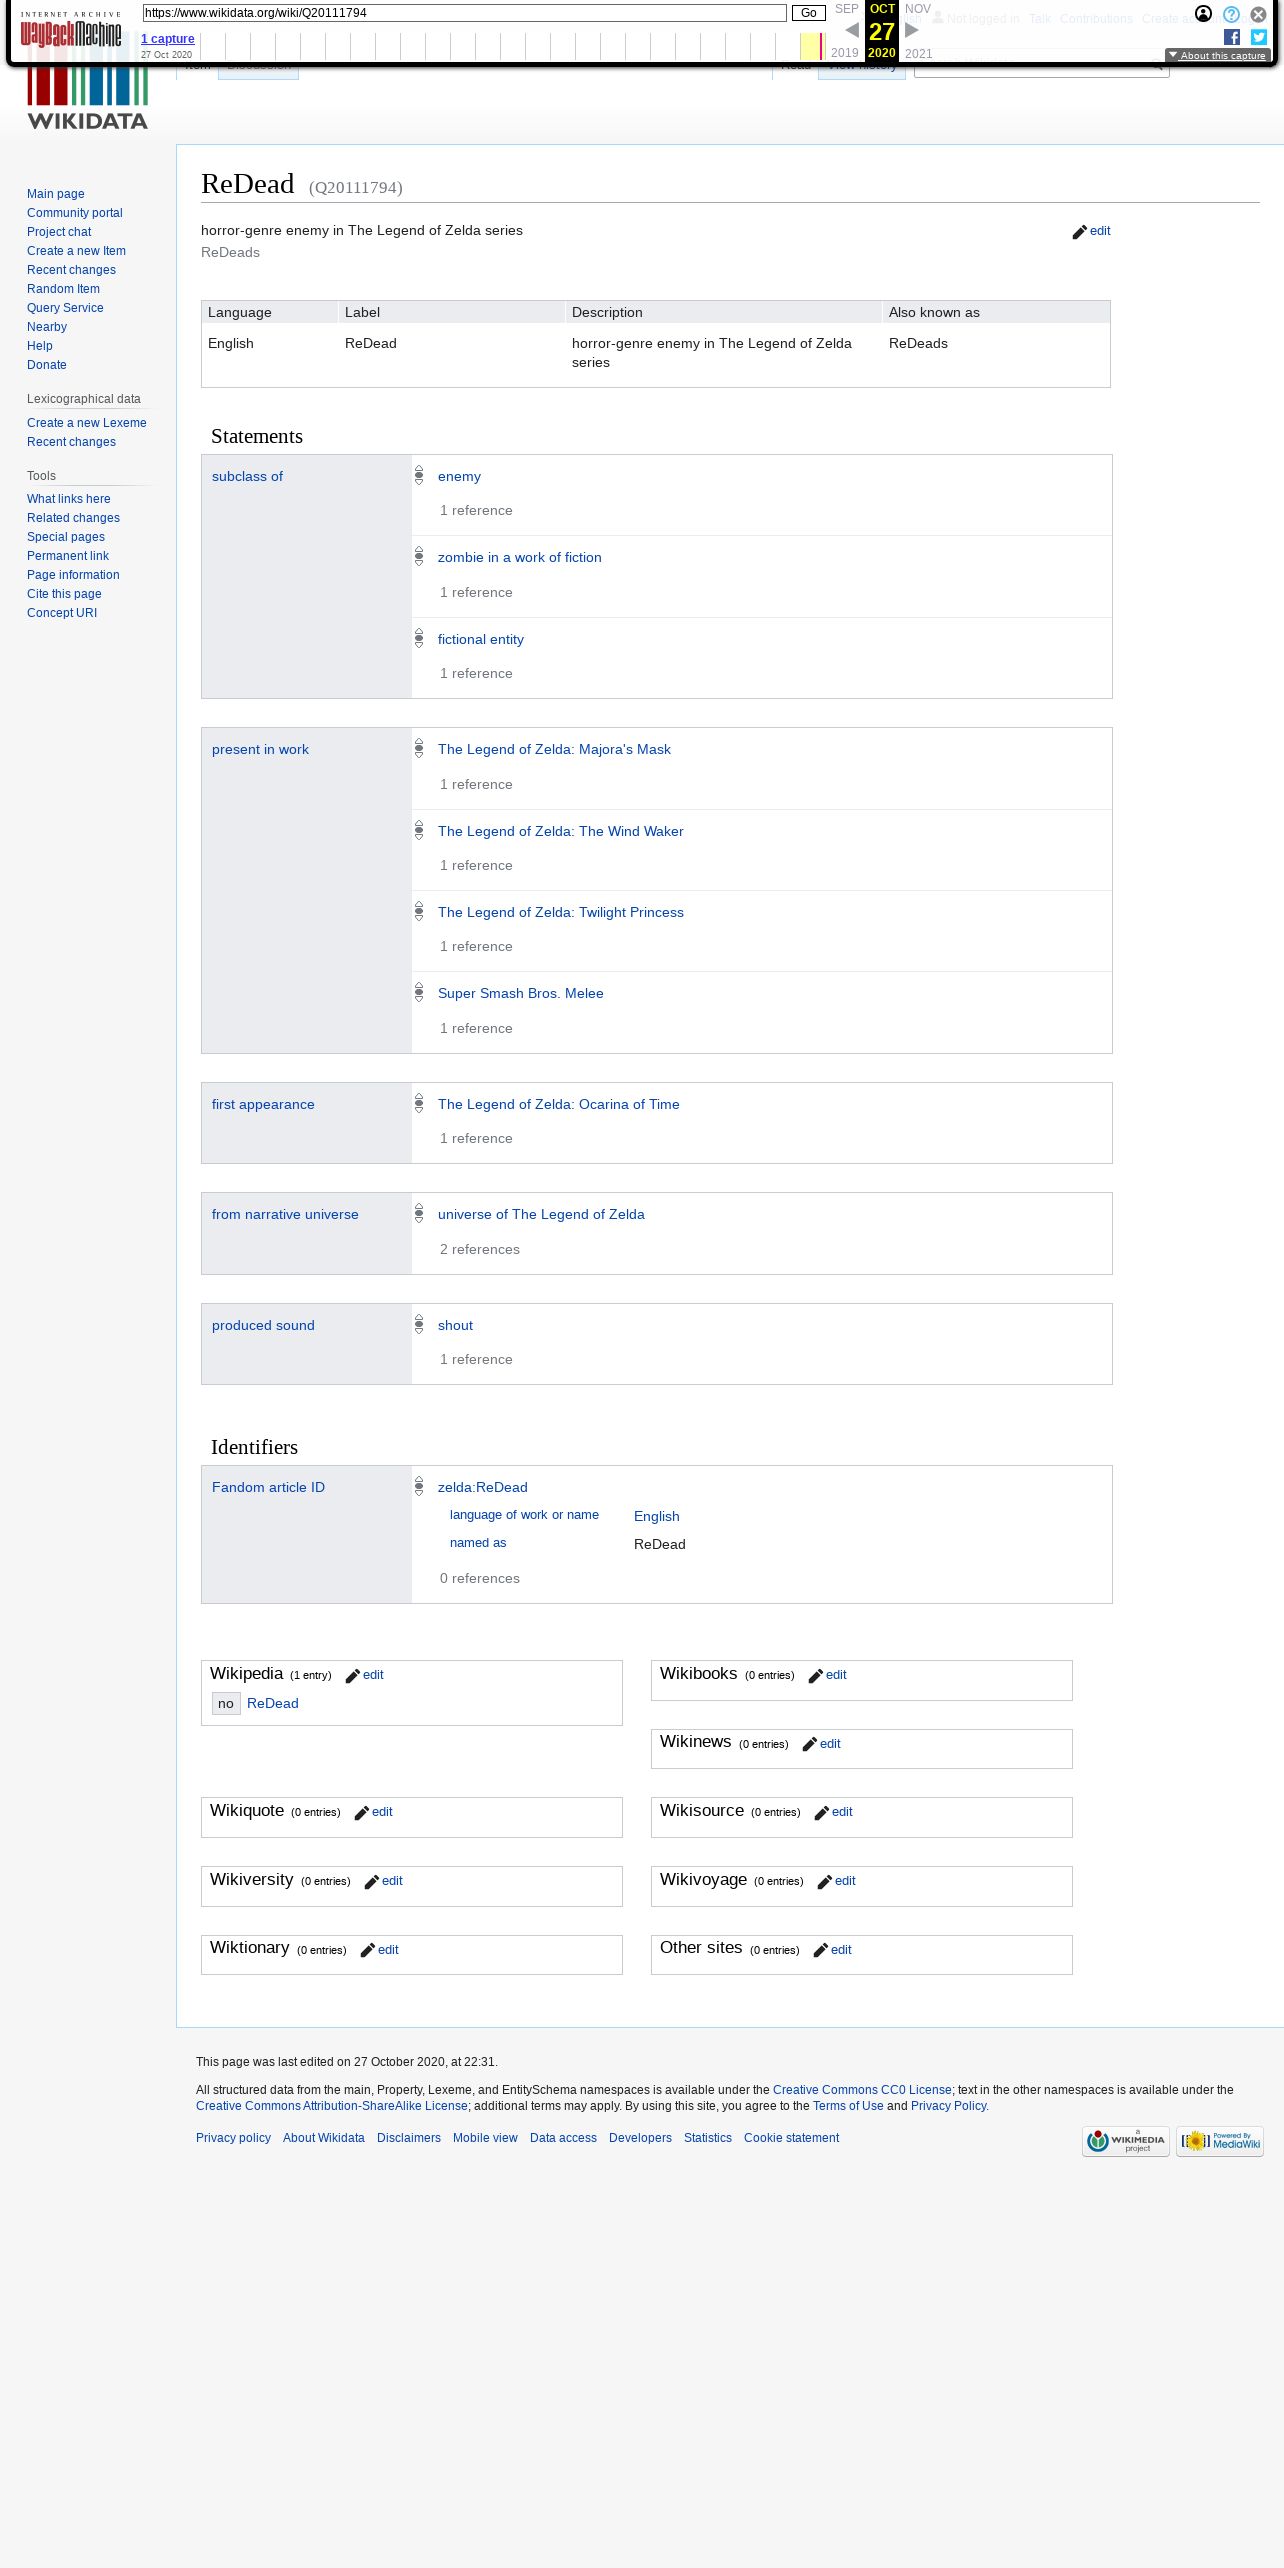Viewport: 1284px width, 2568px height.
Task: Share capture via Facebook icon
Action: (1232, 37)
